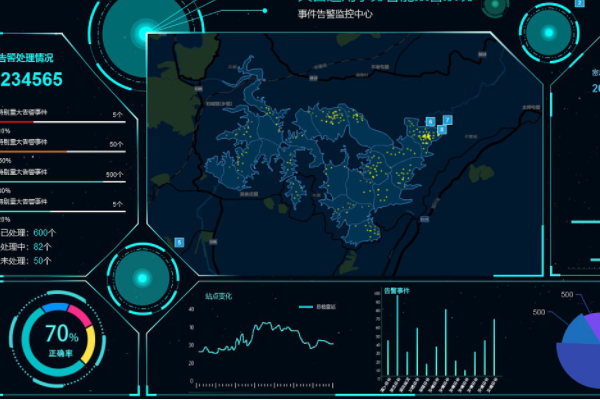Viewport: 600px width, 400px height.
Task: Click the 告警事件 chart title
Action: point(397,291)
